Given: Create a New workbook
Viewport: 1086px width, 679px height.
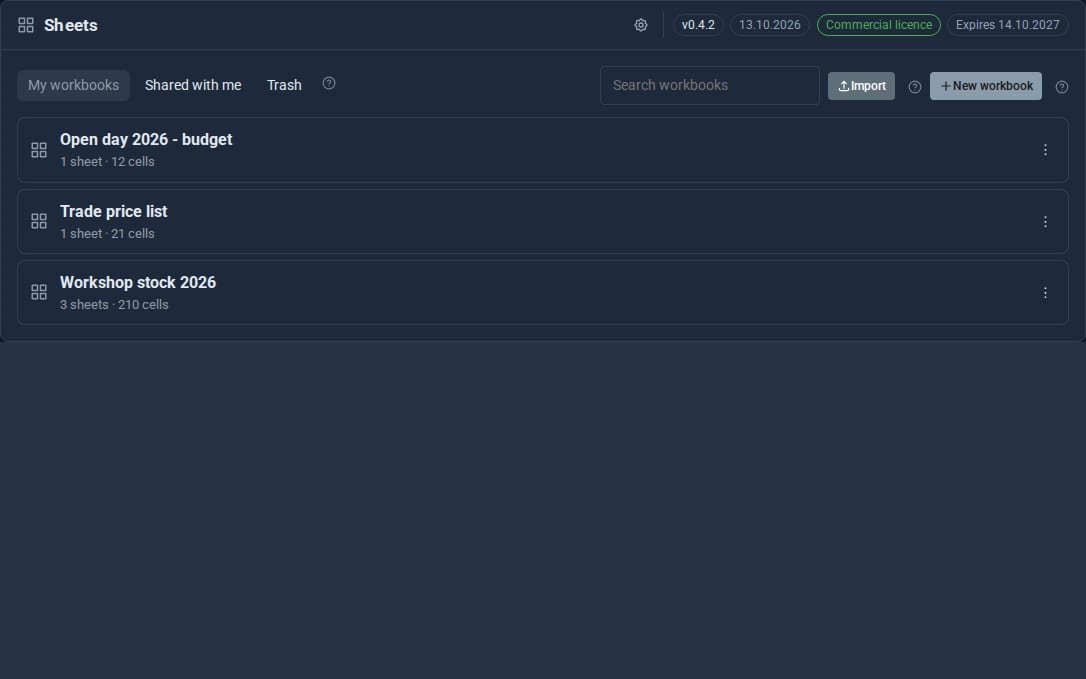Looking at the screenshot, I should pyautogui.click(x=986, y=86).
